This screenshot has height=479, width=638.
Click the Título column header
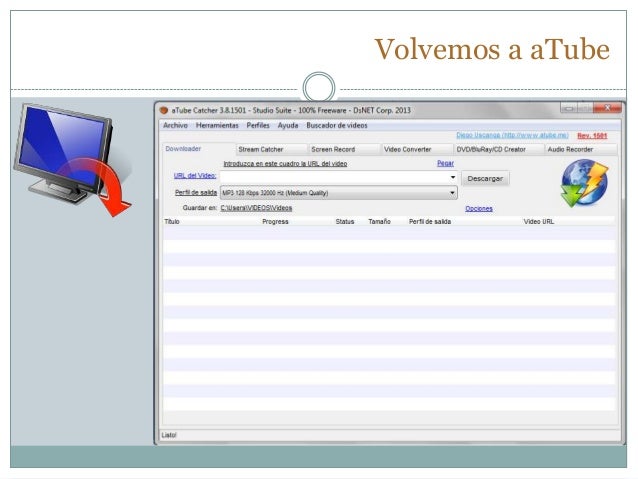pos(172,221)
